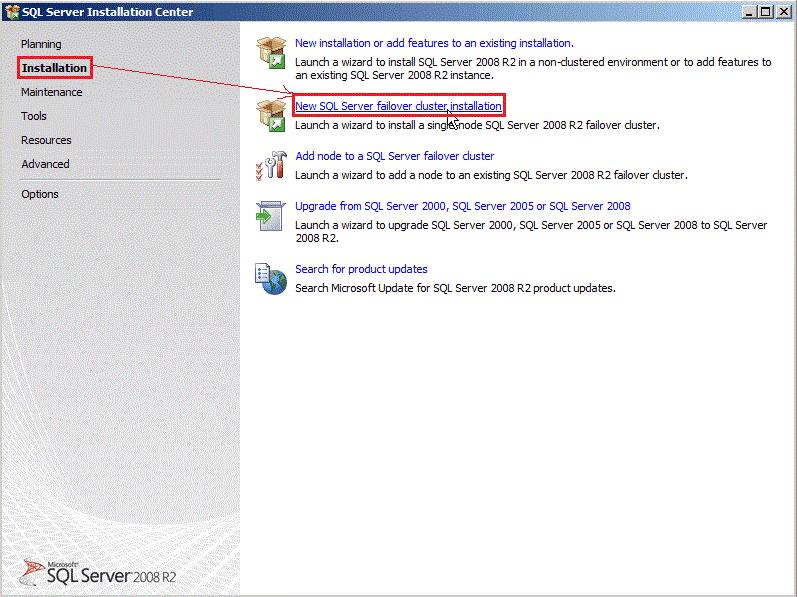Select the Installation section
The height and width of the screenshot is (597, 797).
(54, 68)
